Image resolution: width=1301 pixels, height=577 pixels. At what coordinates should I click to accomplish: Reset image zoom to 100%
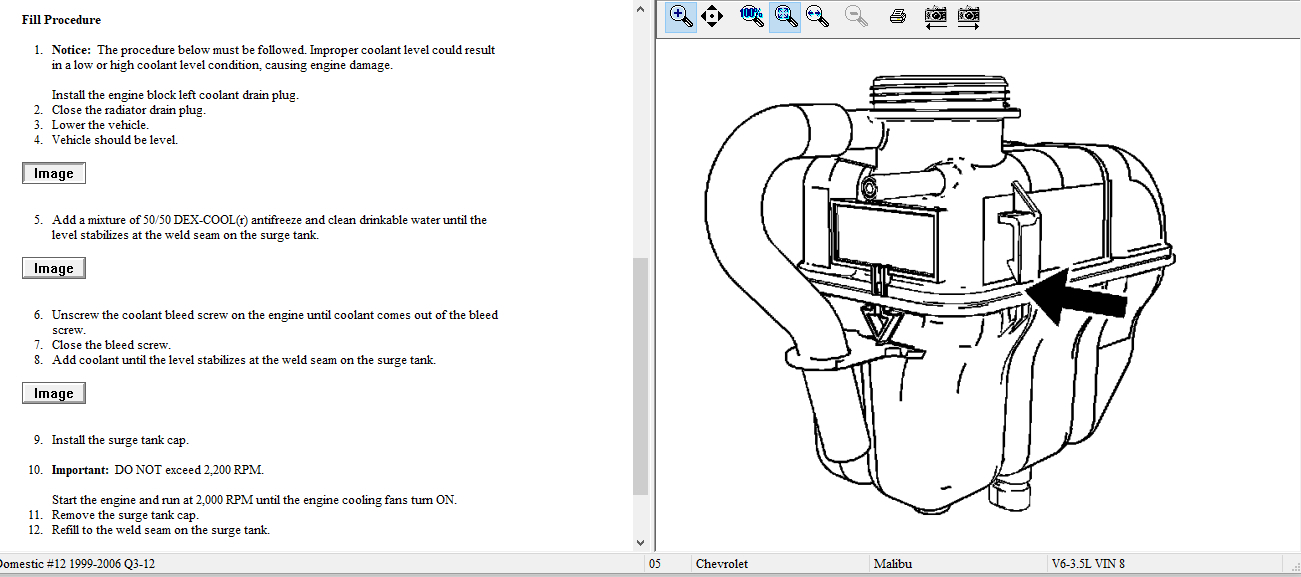click(x=751, y=16)
